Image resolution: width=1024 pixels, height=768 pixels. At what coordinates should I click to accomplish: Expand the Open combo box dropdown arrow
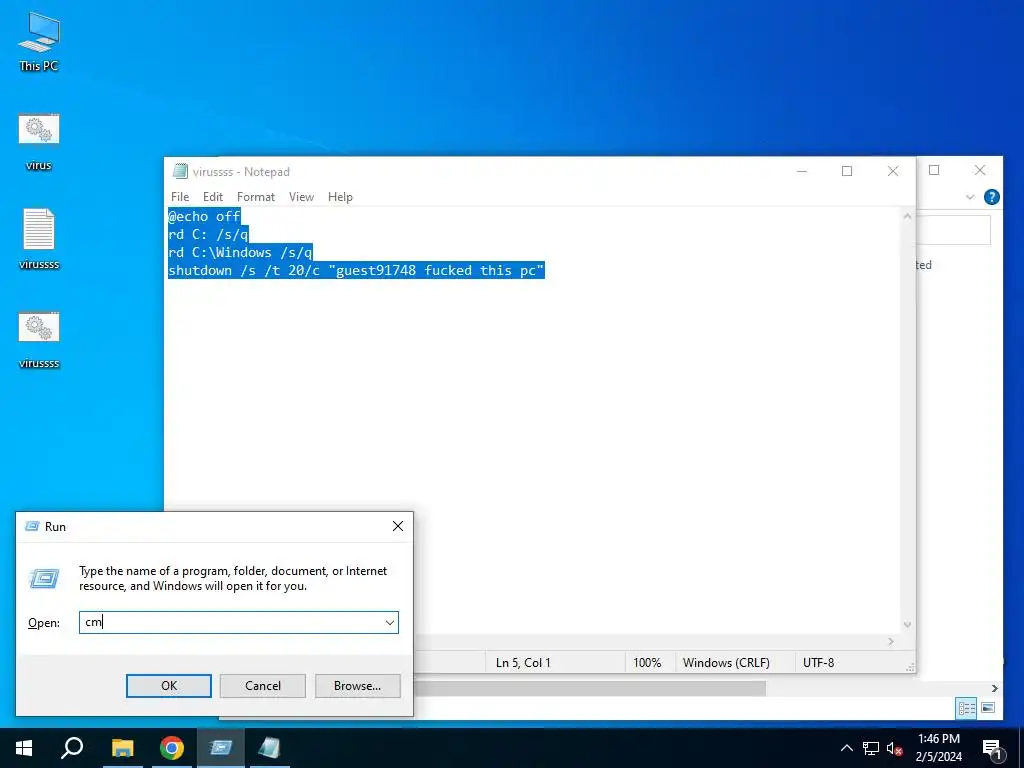[390, 622]
